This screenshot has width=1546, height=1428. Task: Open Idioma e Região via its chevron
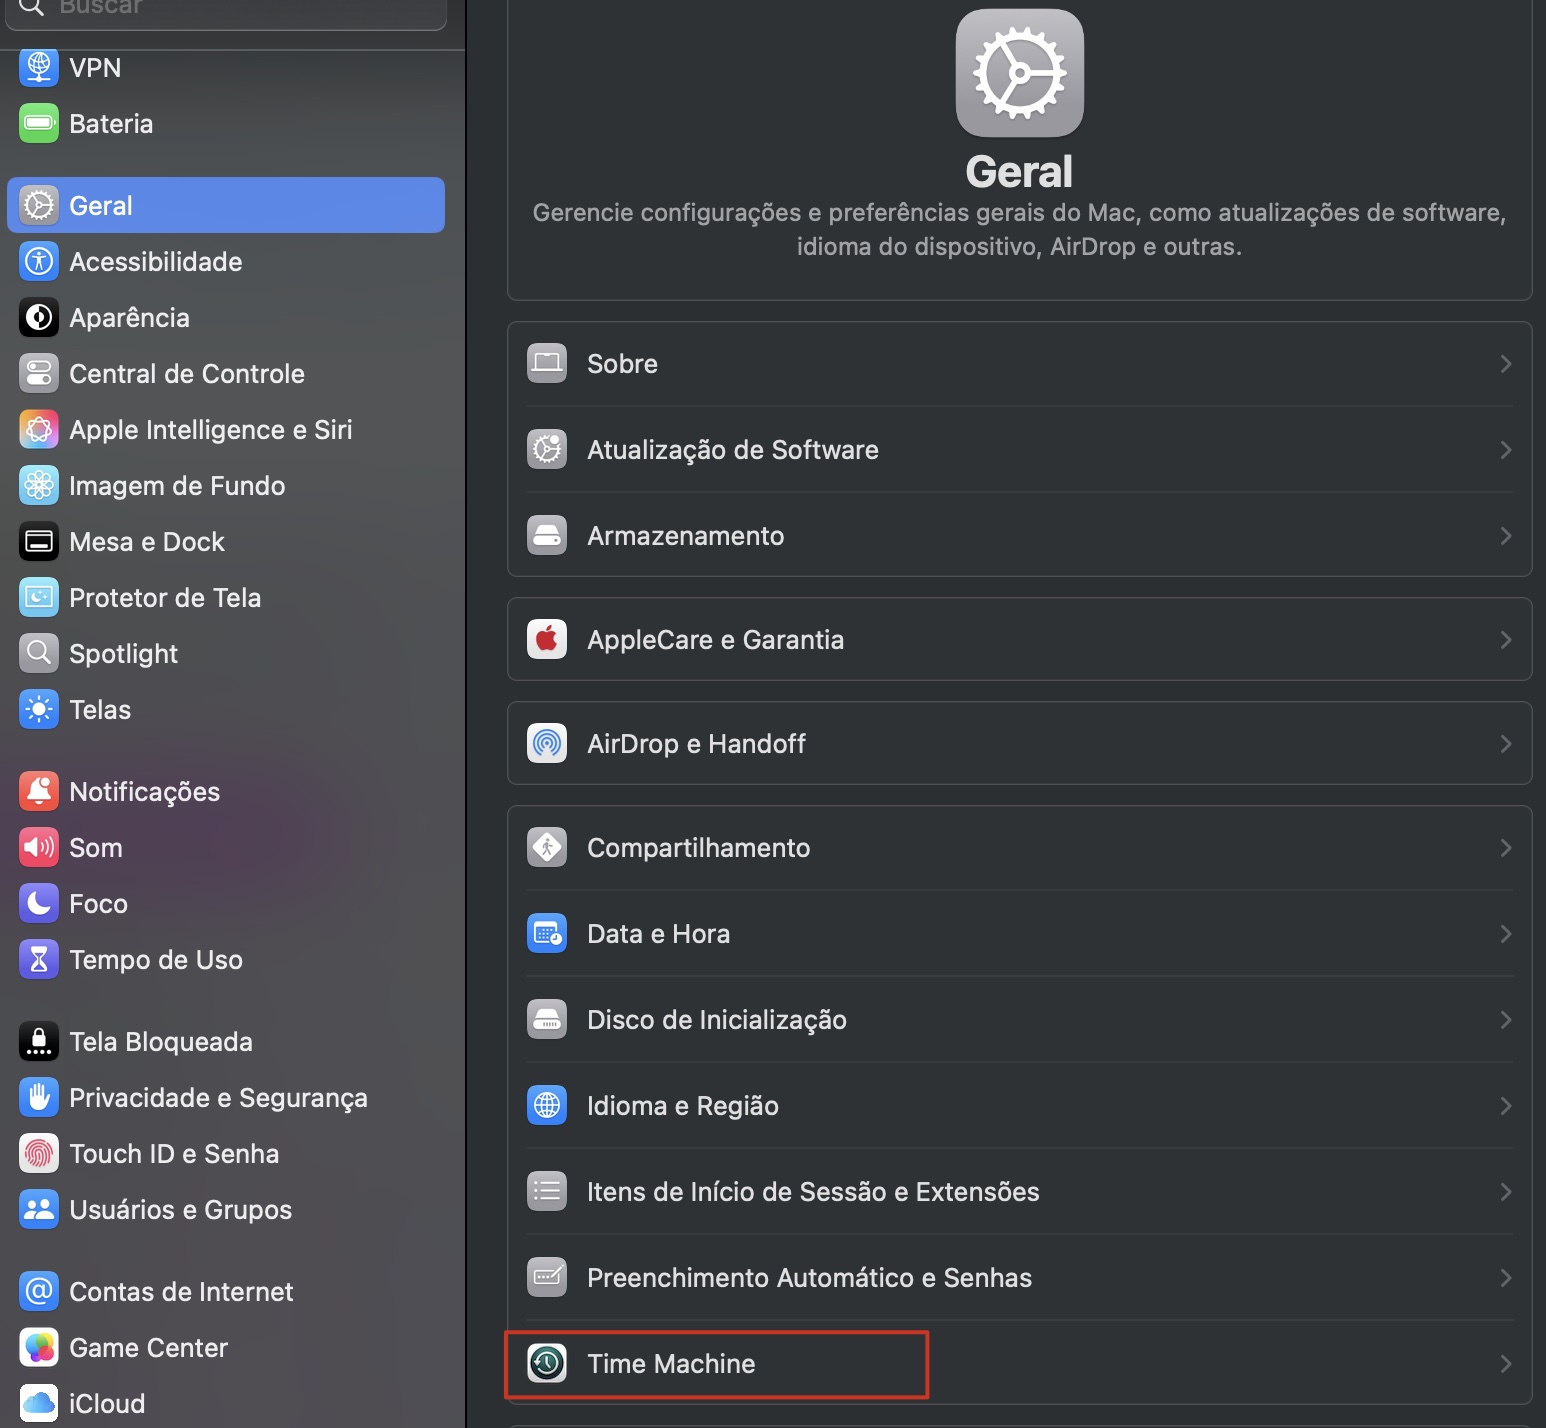[1506, 1105]
